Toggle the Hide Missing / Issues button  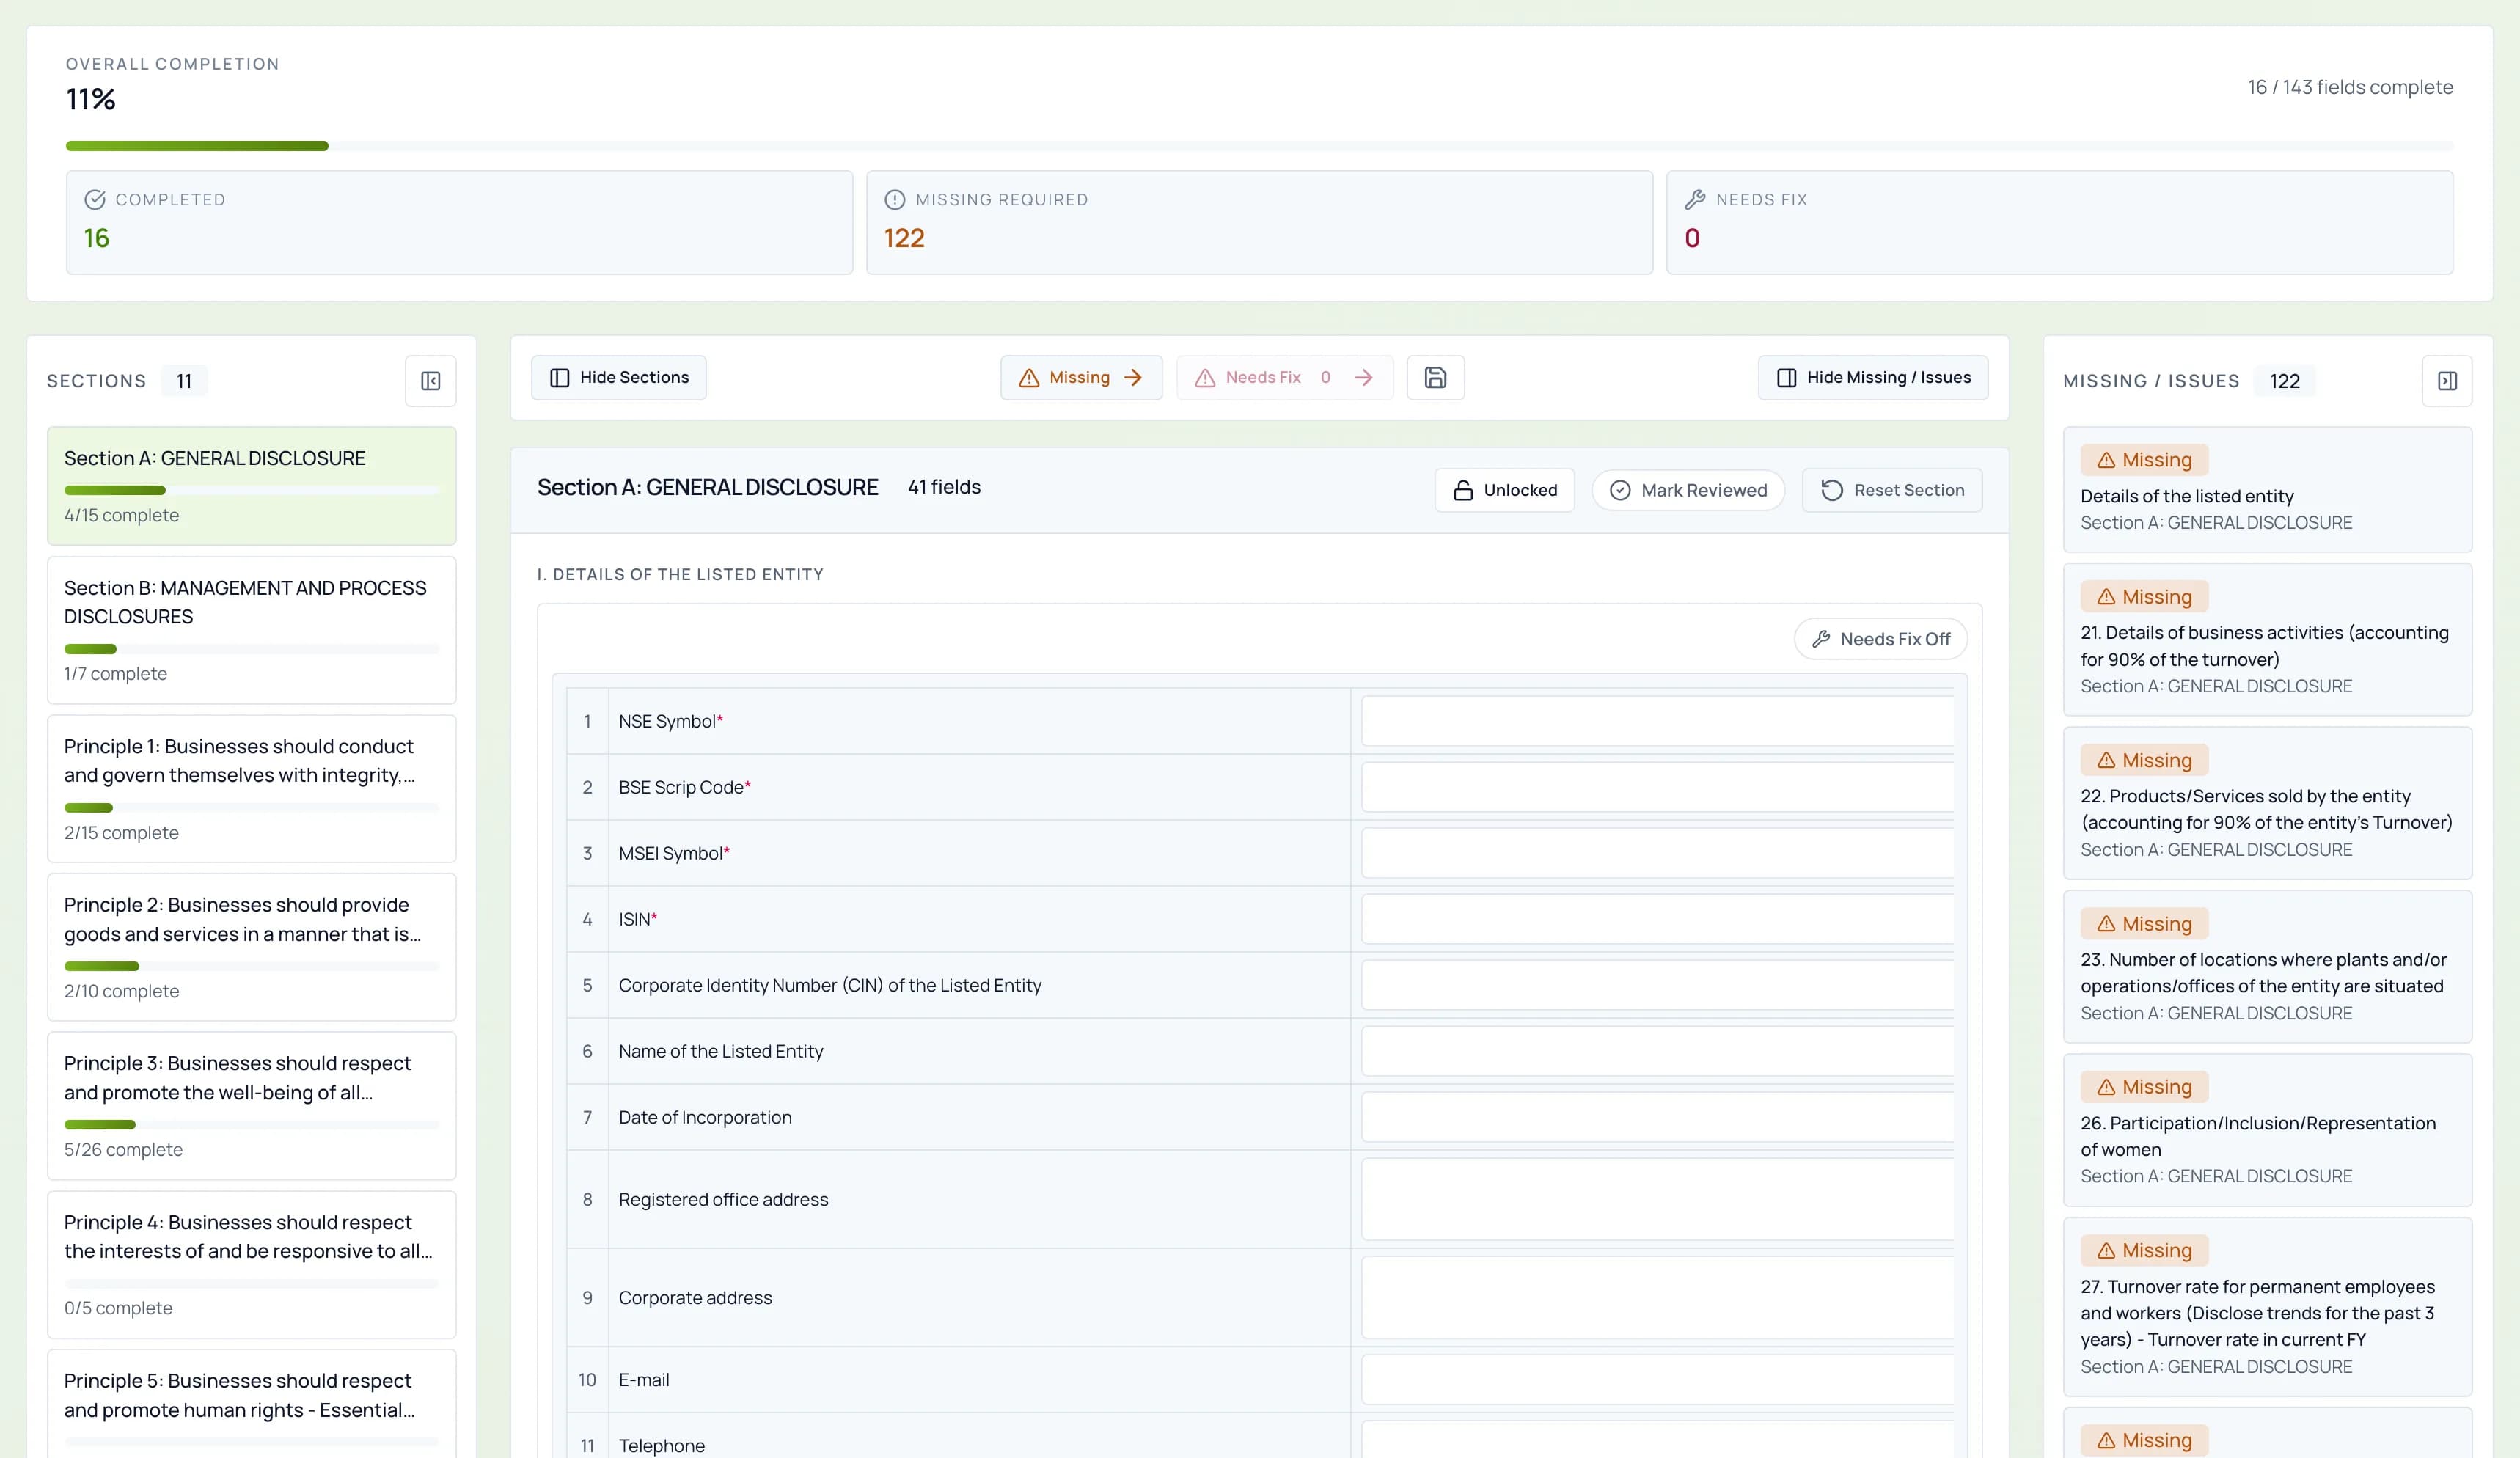tap(1873, 377)
